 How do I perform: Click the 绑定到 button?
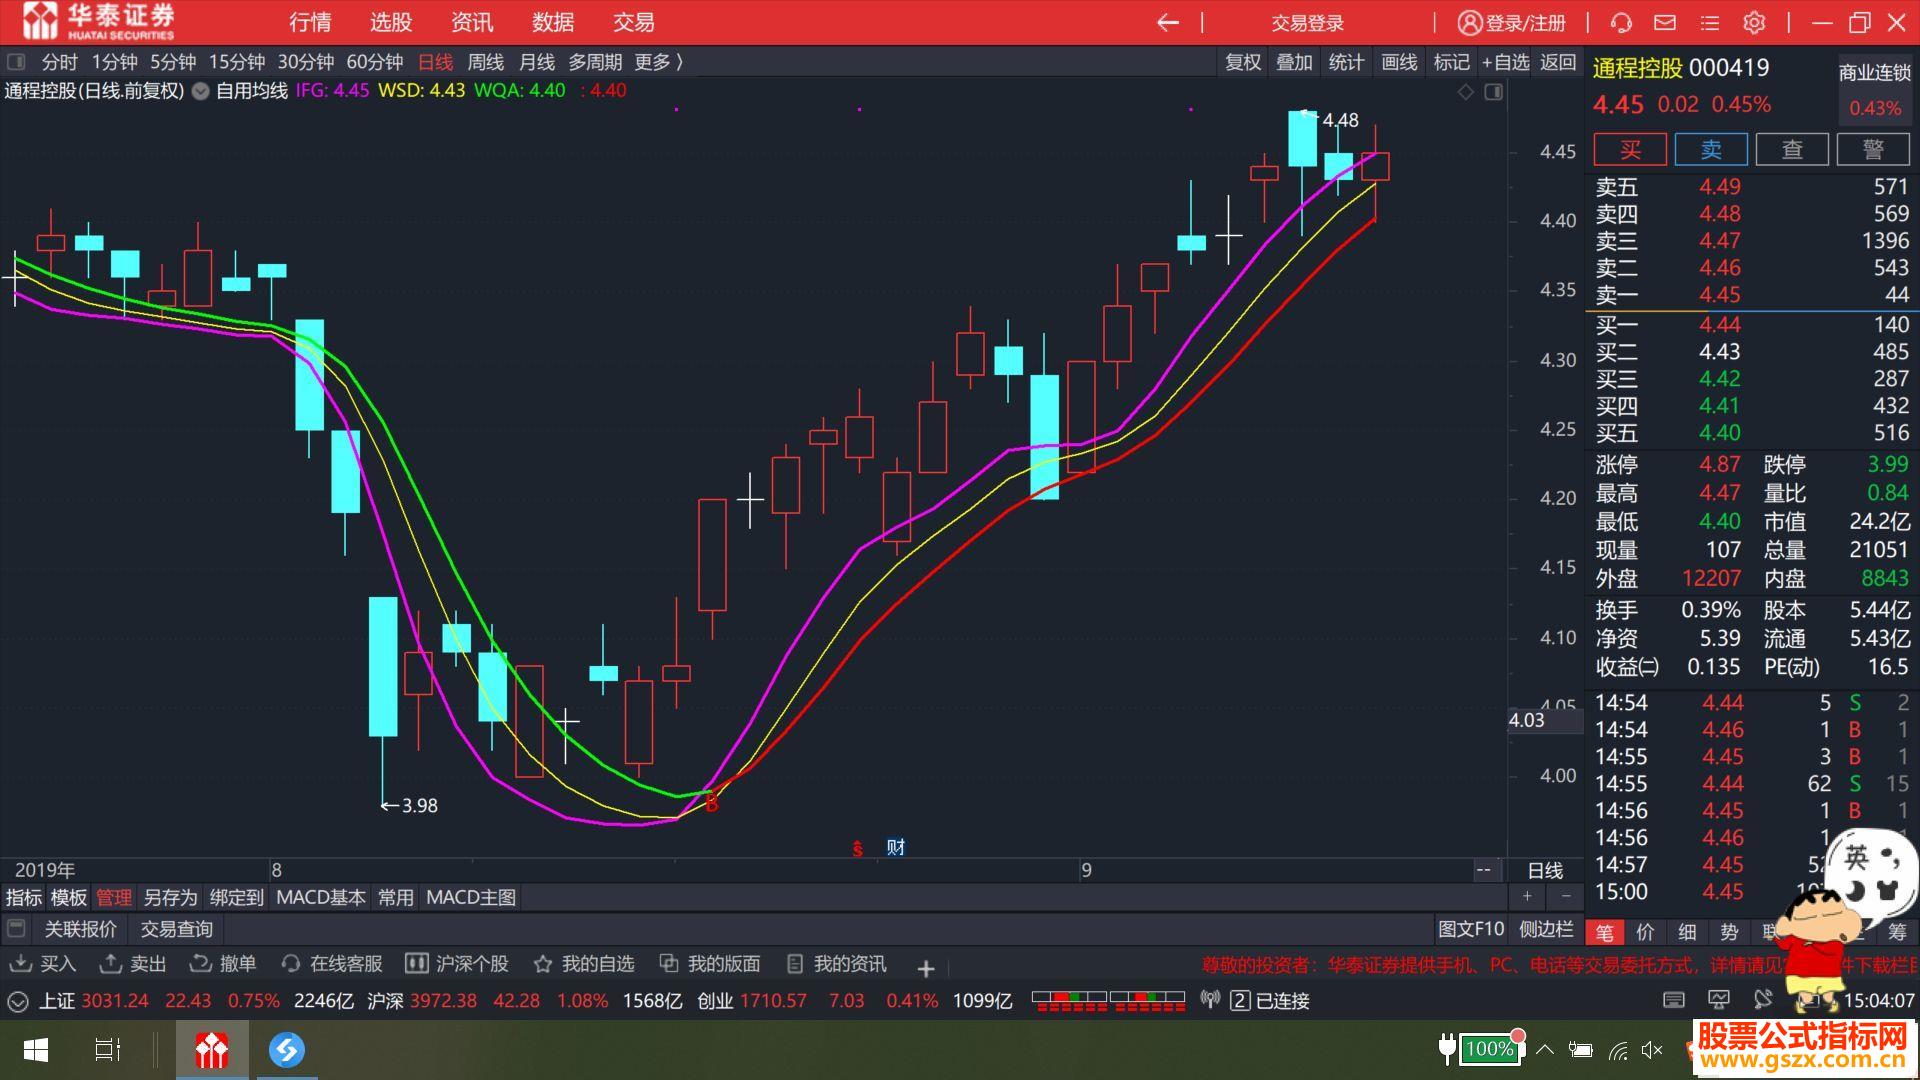click(x=236, y=897)
